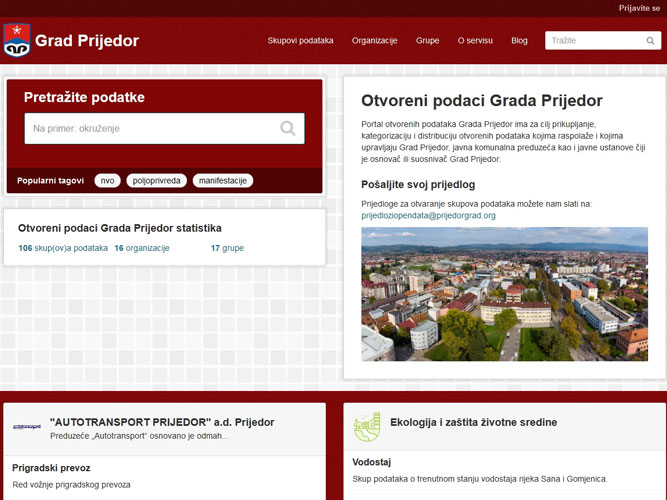Open the Grupe navigation item

tap(427, 41)
